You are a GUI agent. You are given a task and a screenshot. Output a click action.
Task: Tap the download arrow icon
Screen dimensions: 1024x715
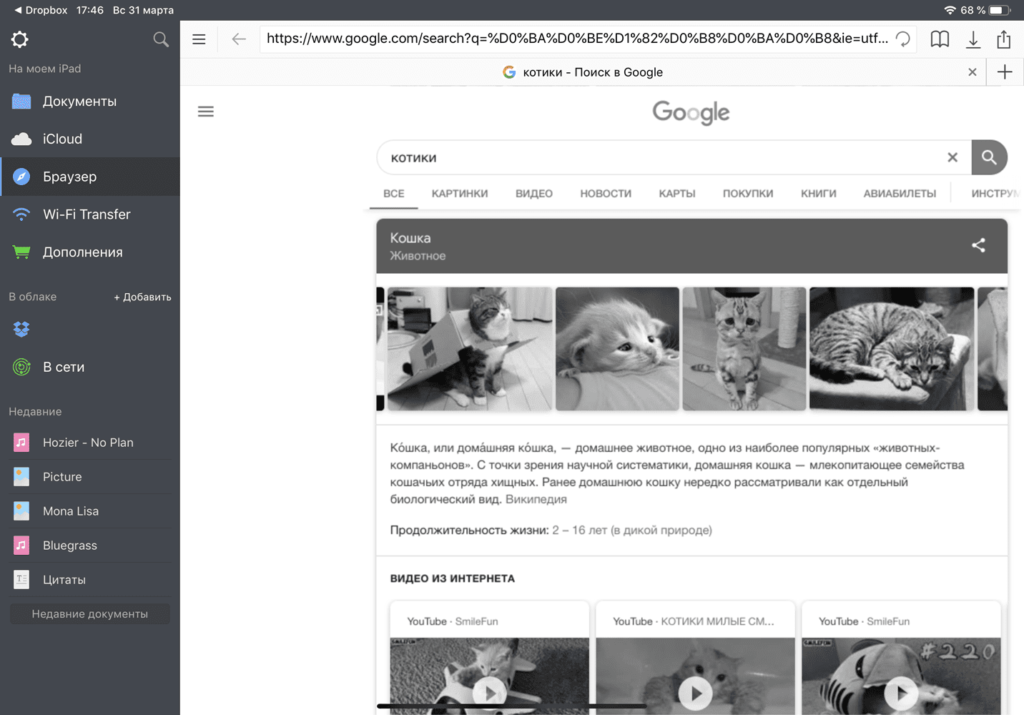coord(972,40)
